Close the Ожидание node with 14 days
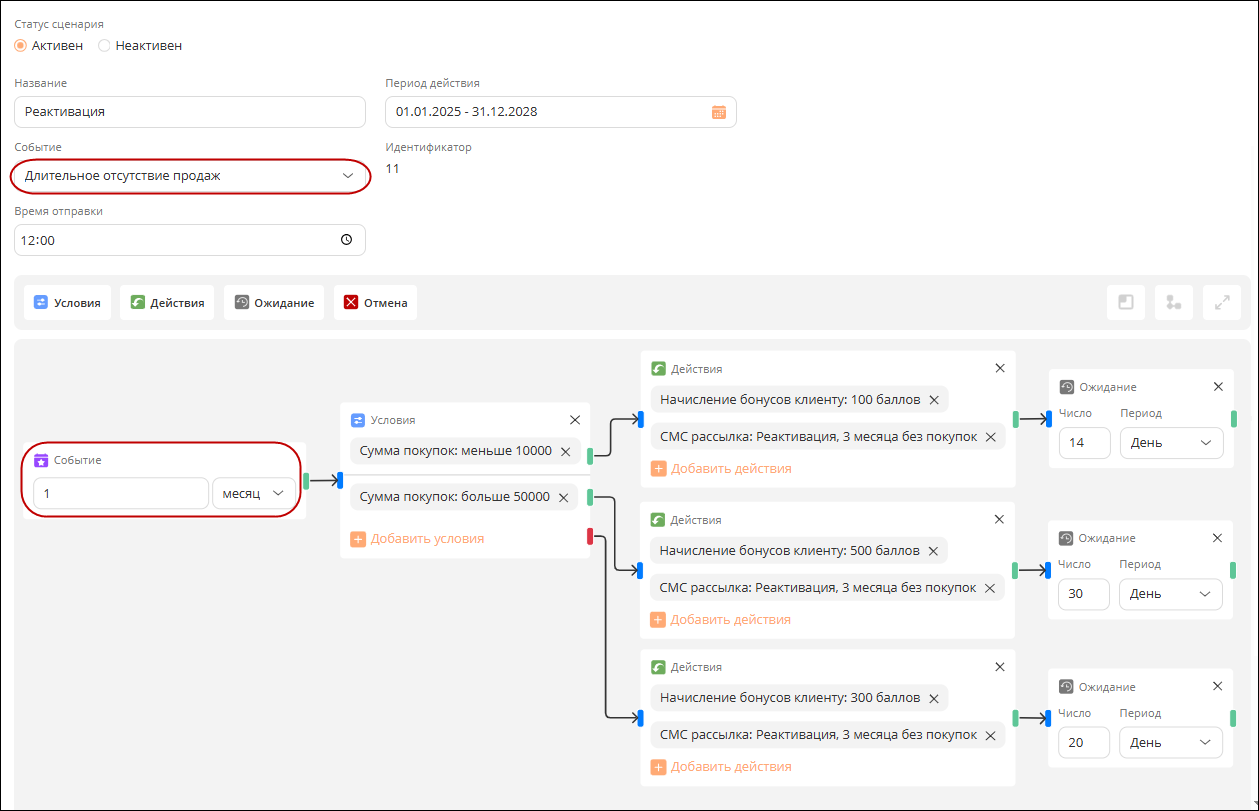This screenshot has width=1259, height=811. click(x=1218, y=387)
